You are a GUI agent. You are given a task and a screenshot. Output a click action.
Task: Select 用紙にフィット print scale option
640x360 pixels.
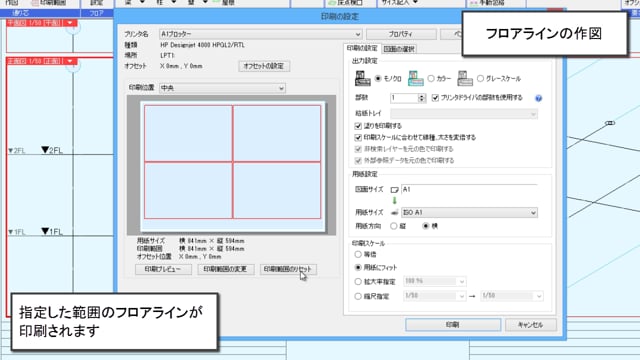[358, 267]
